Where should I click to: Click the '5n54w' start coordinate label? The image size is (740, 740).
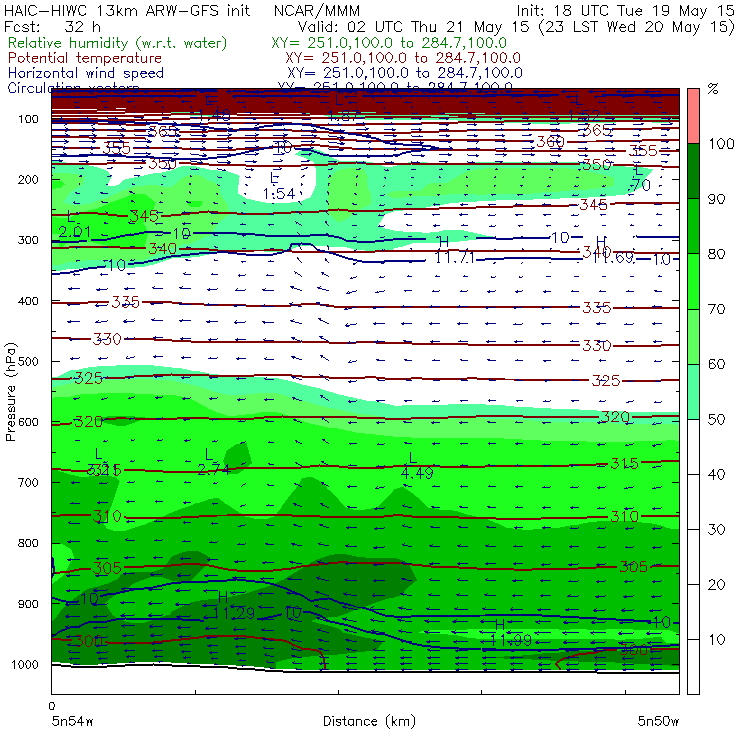(73, 722)
